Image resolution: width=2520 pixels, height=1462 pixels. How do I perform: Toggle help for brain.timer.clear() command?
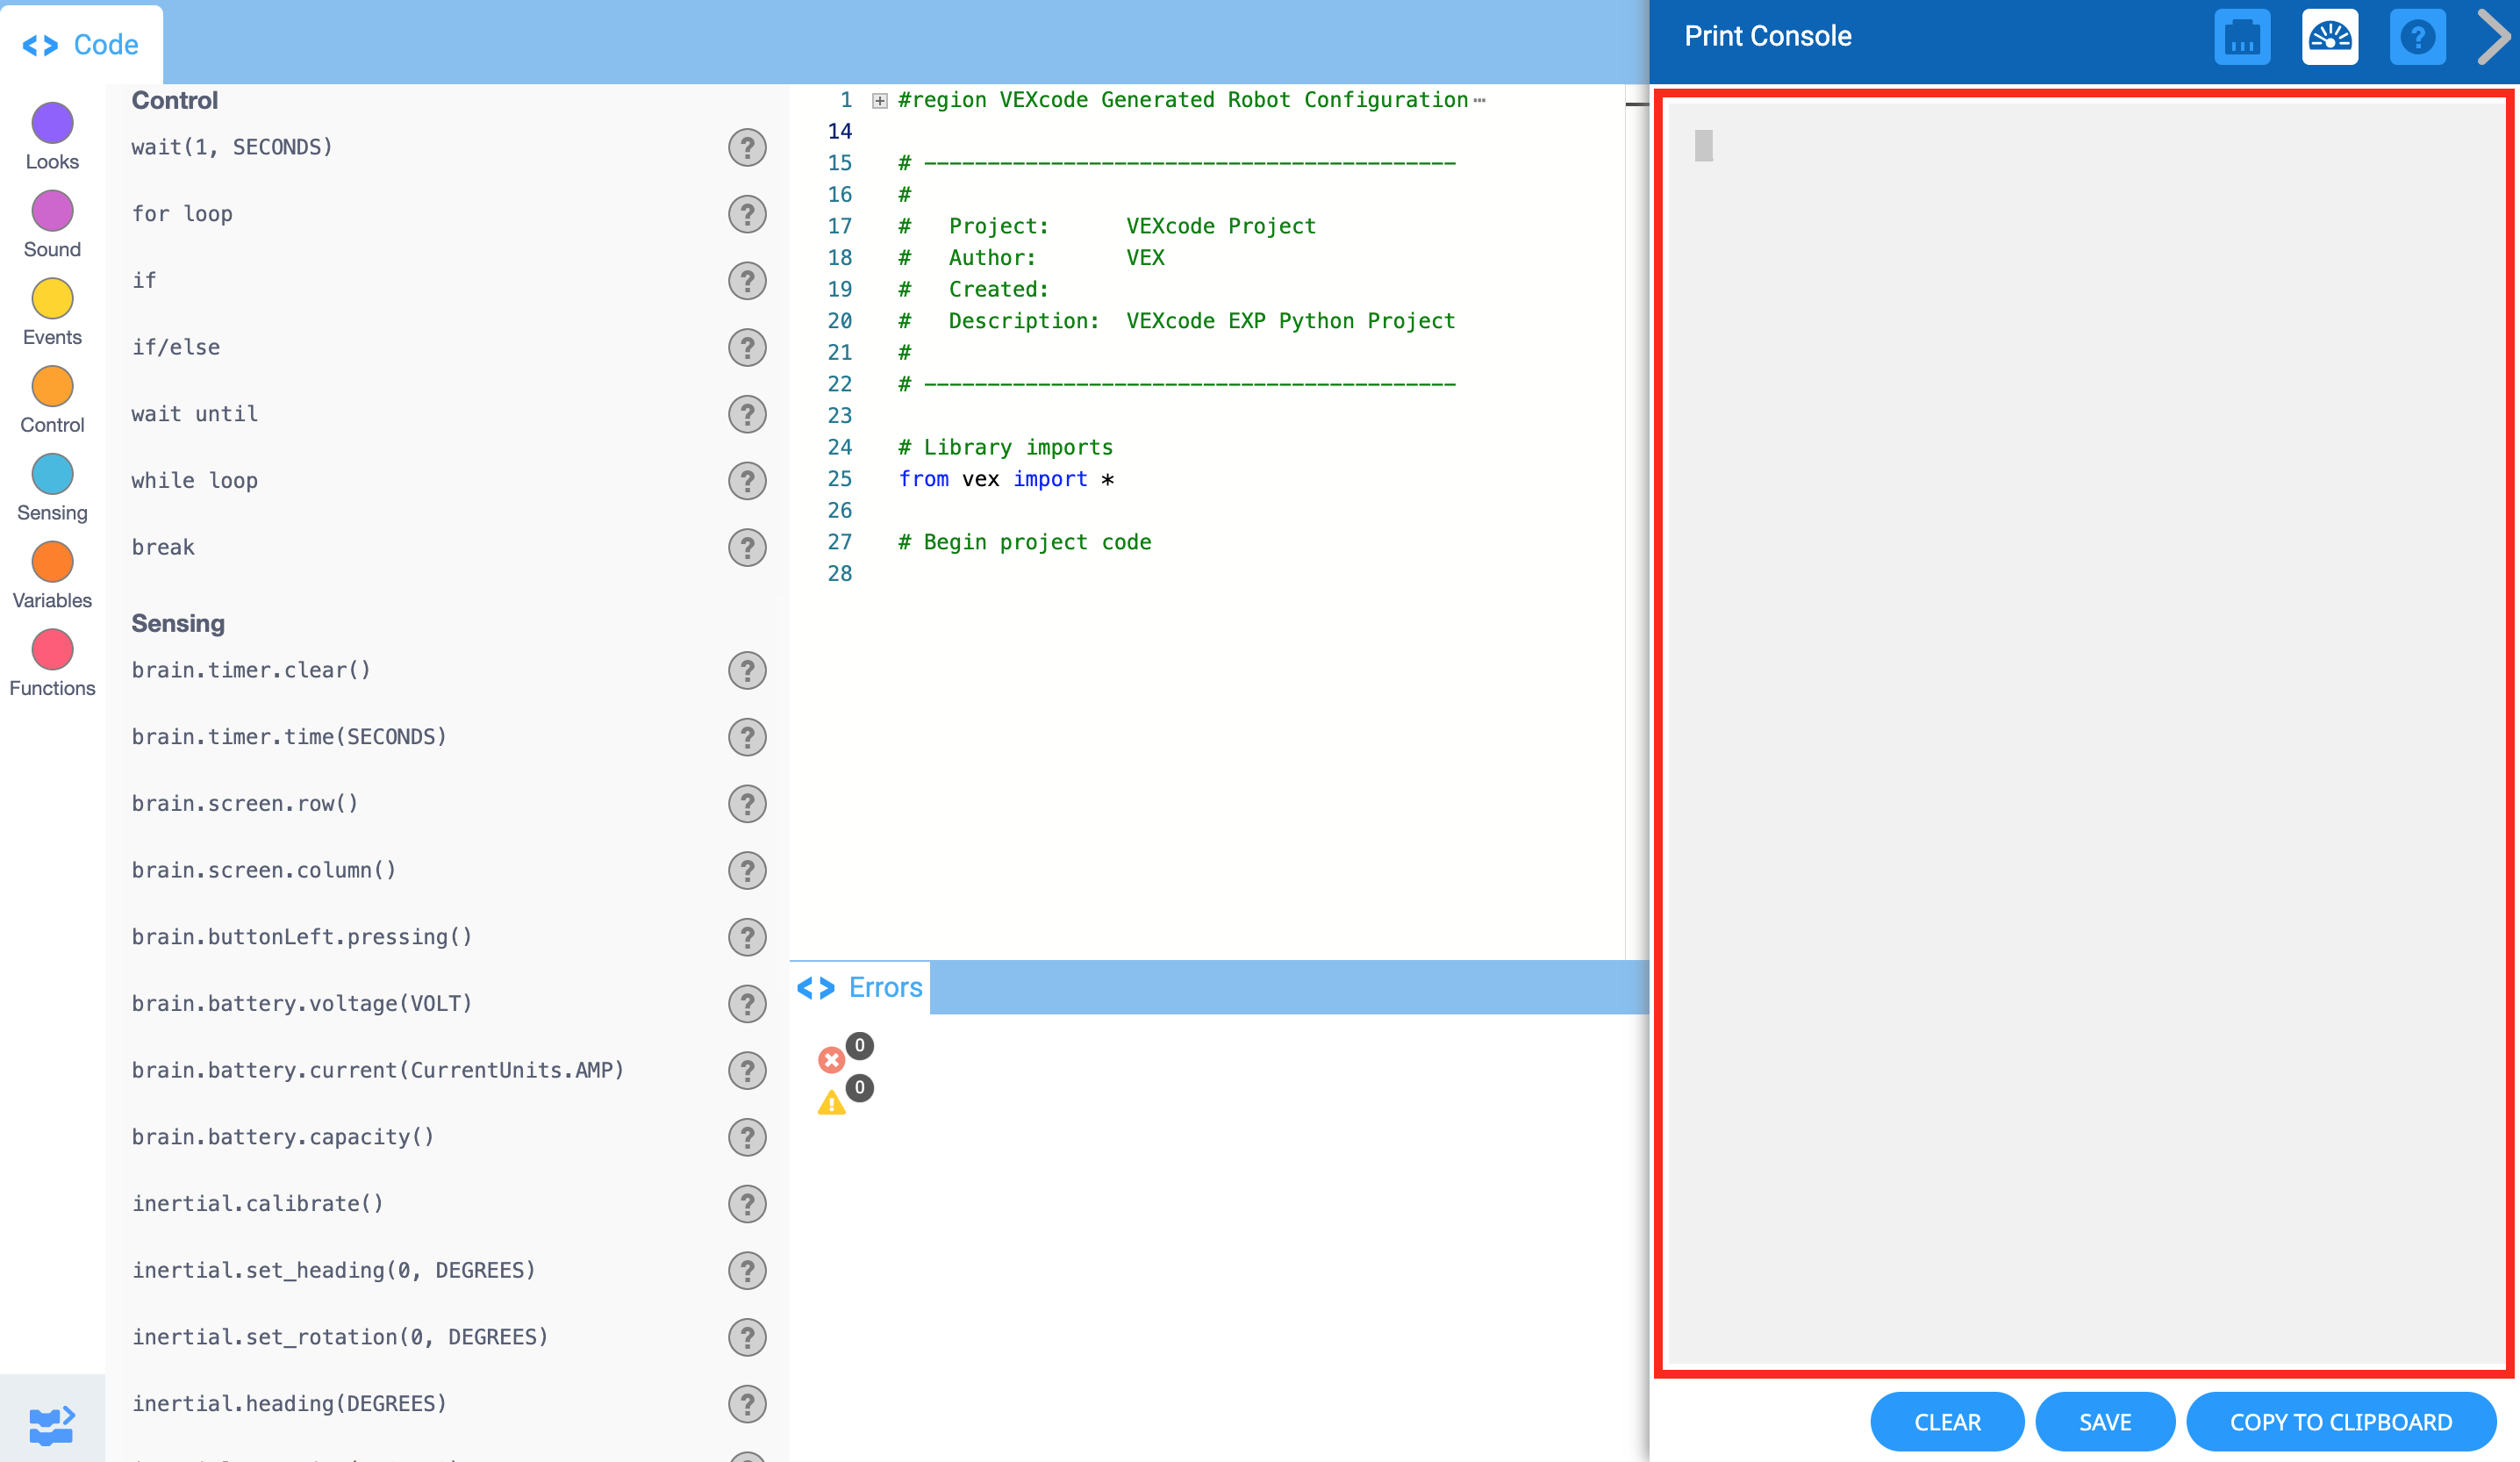(747, 670)
